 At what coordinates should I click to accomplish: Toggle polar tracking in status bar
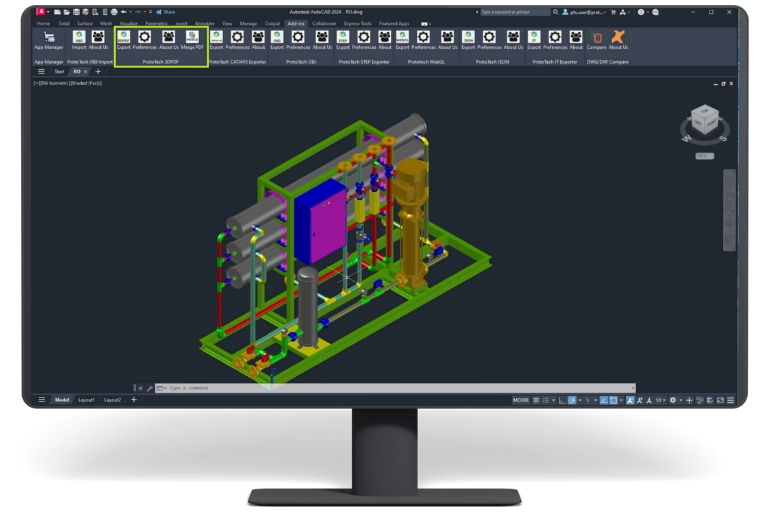(x=572, y=400)
